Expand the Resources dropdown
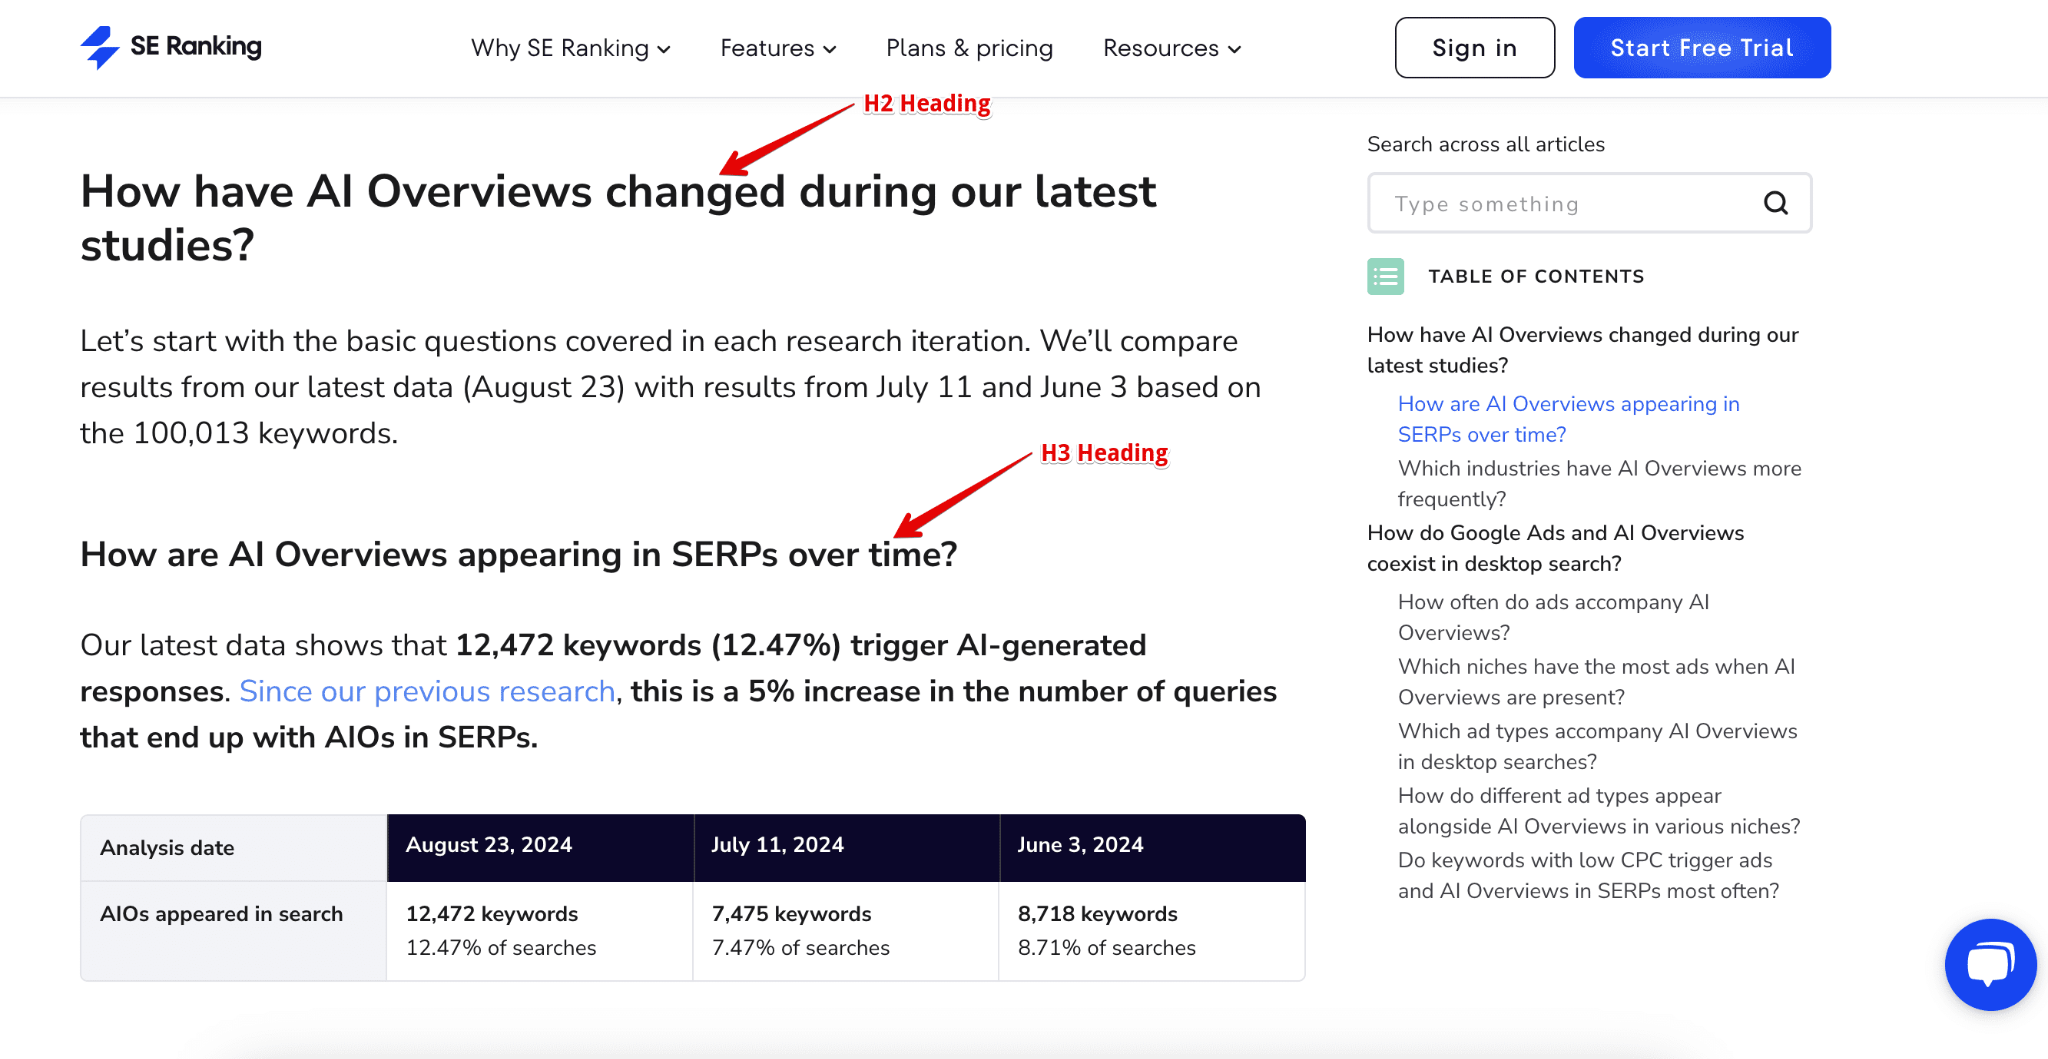2048x1059 pixels. coord(1170,47)
